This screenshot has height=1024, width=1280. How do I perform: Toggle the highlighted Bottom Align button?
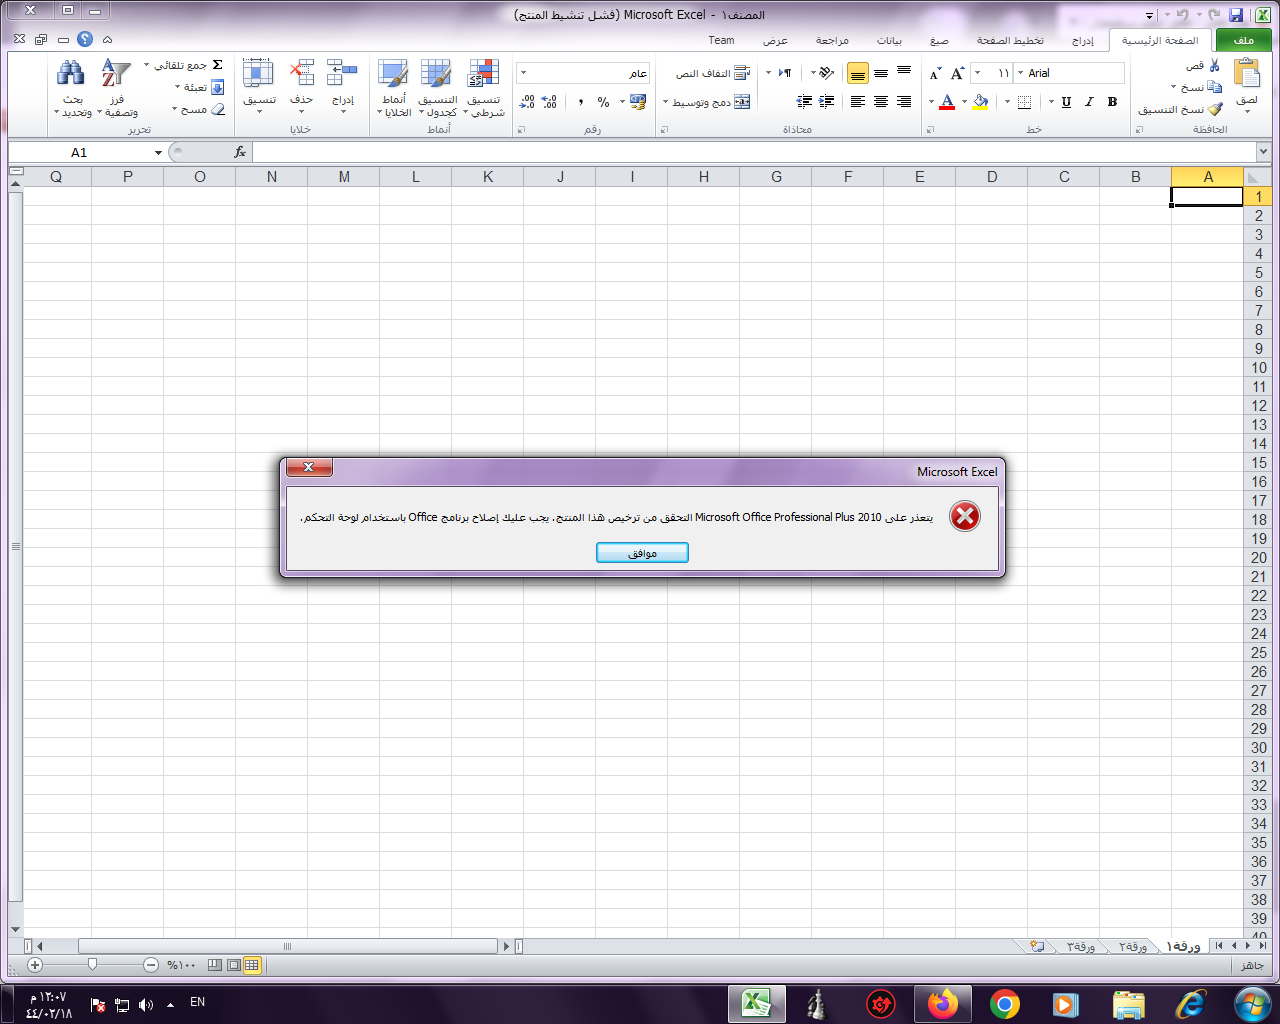tap(858, 74)
